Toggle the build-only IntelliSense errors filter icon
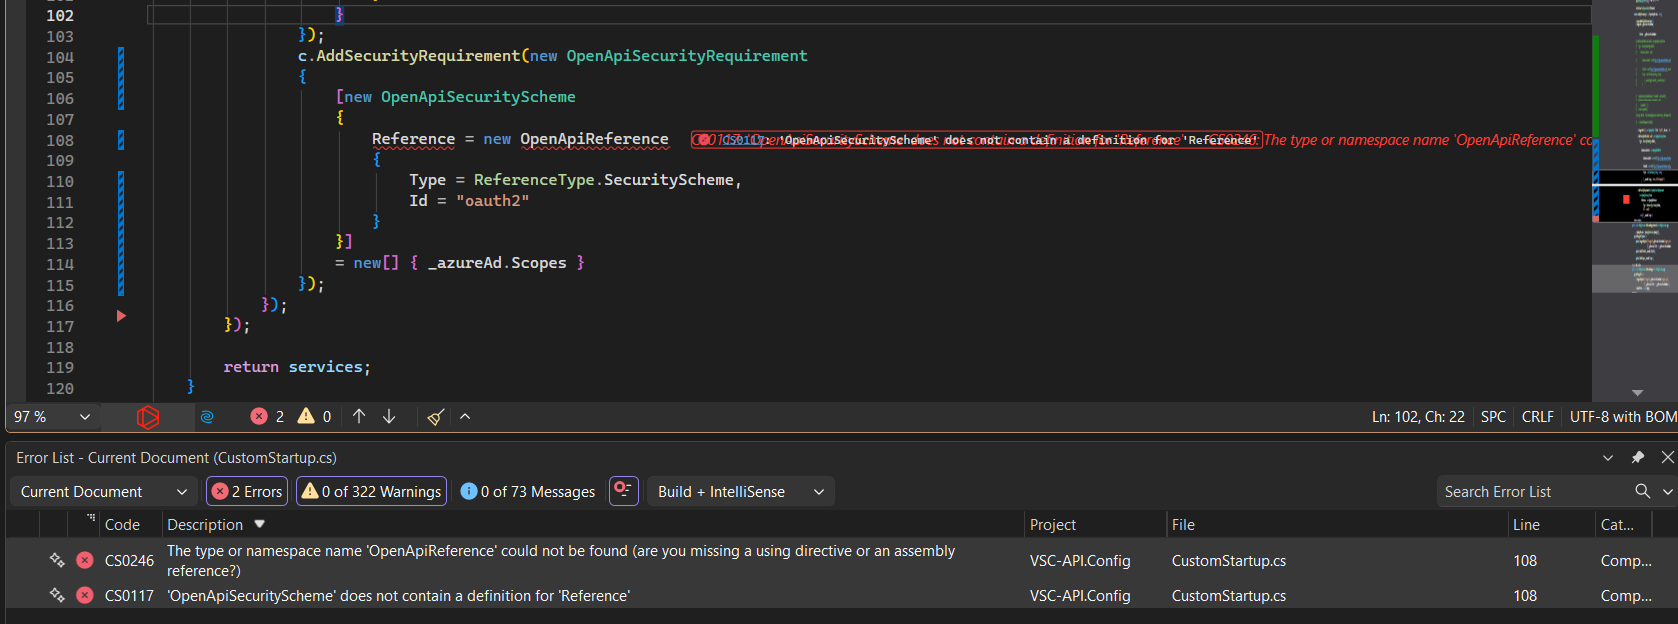Image resolution: width=1678 pixels, height=624 pixels. tap(624, 491)
